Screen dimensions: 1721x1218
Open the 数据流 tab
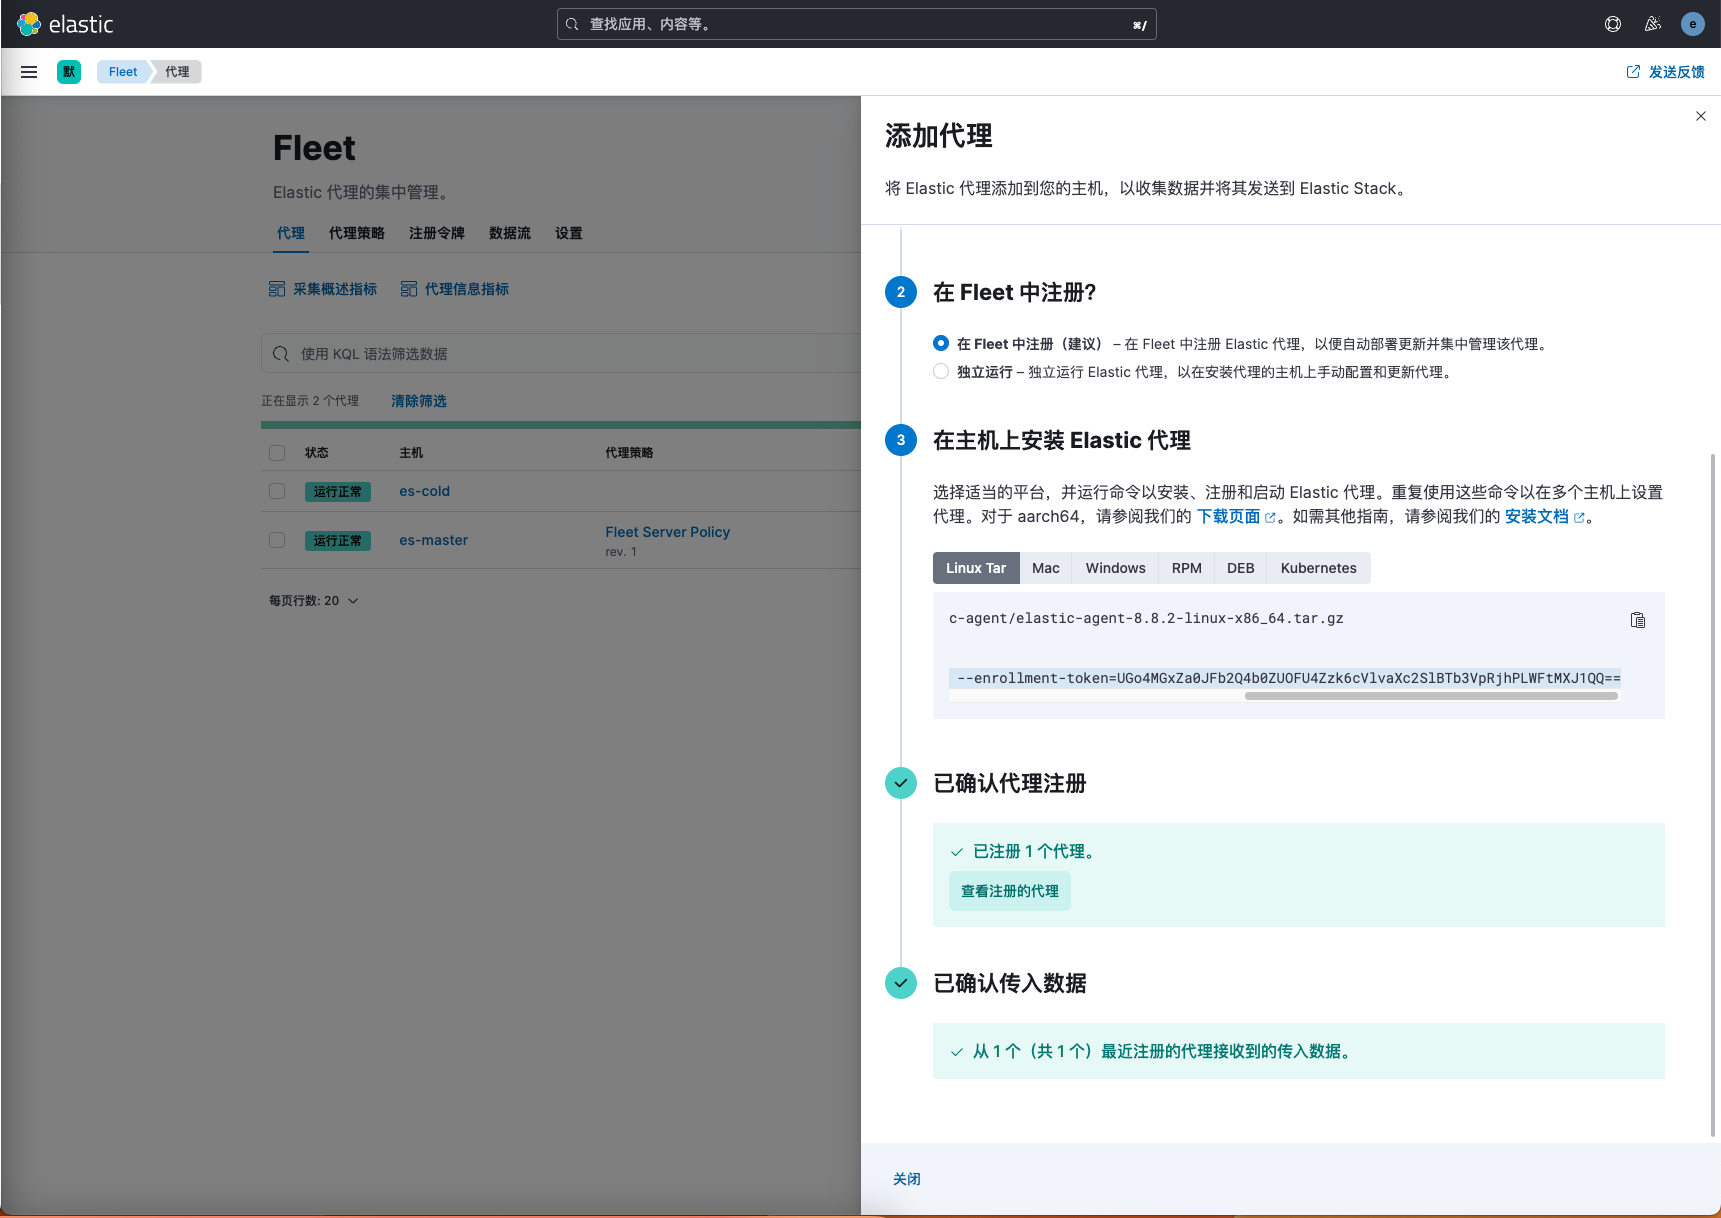click(x=510, y=233)
